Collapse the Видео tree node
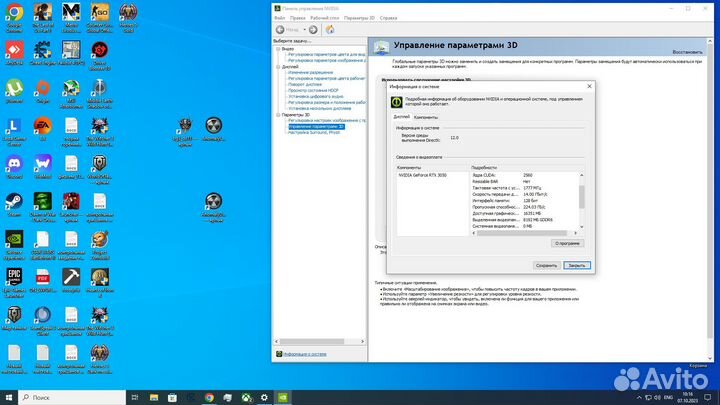Image resolution: width=720 pixels, height=405 pixels. click(278, 49)
